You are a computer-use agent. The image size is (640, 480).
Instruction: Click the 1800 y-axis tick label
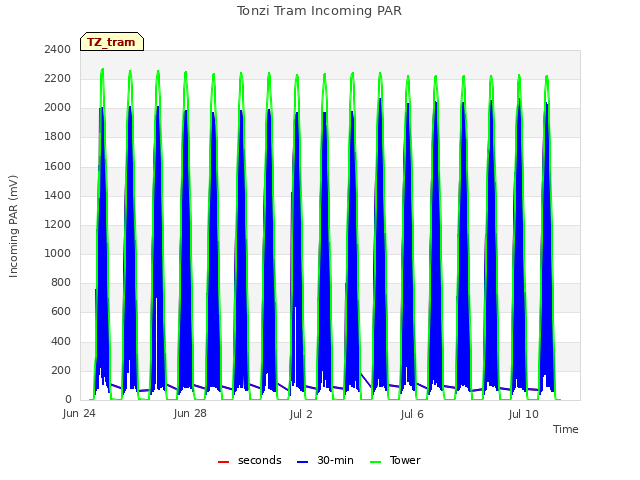(x=58, y=137)
